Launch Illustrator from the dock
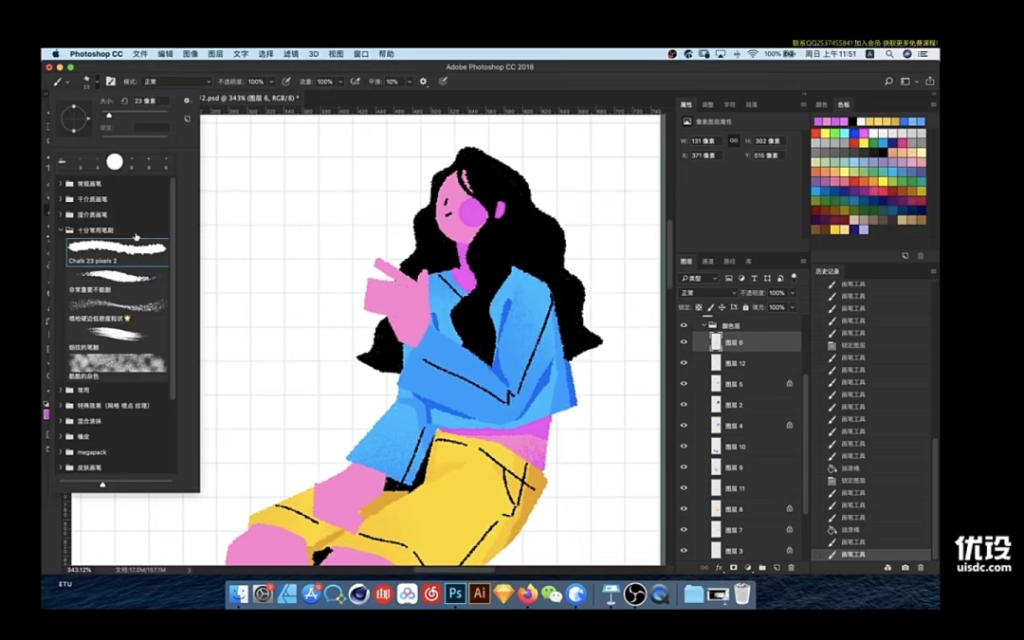 coord(479,594)
